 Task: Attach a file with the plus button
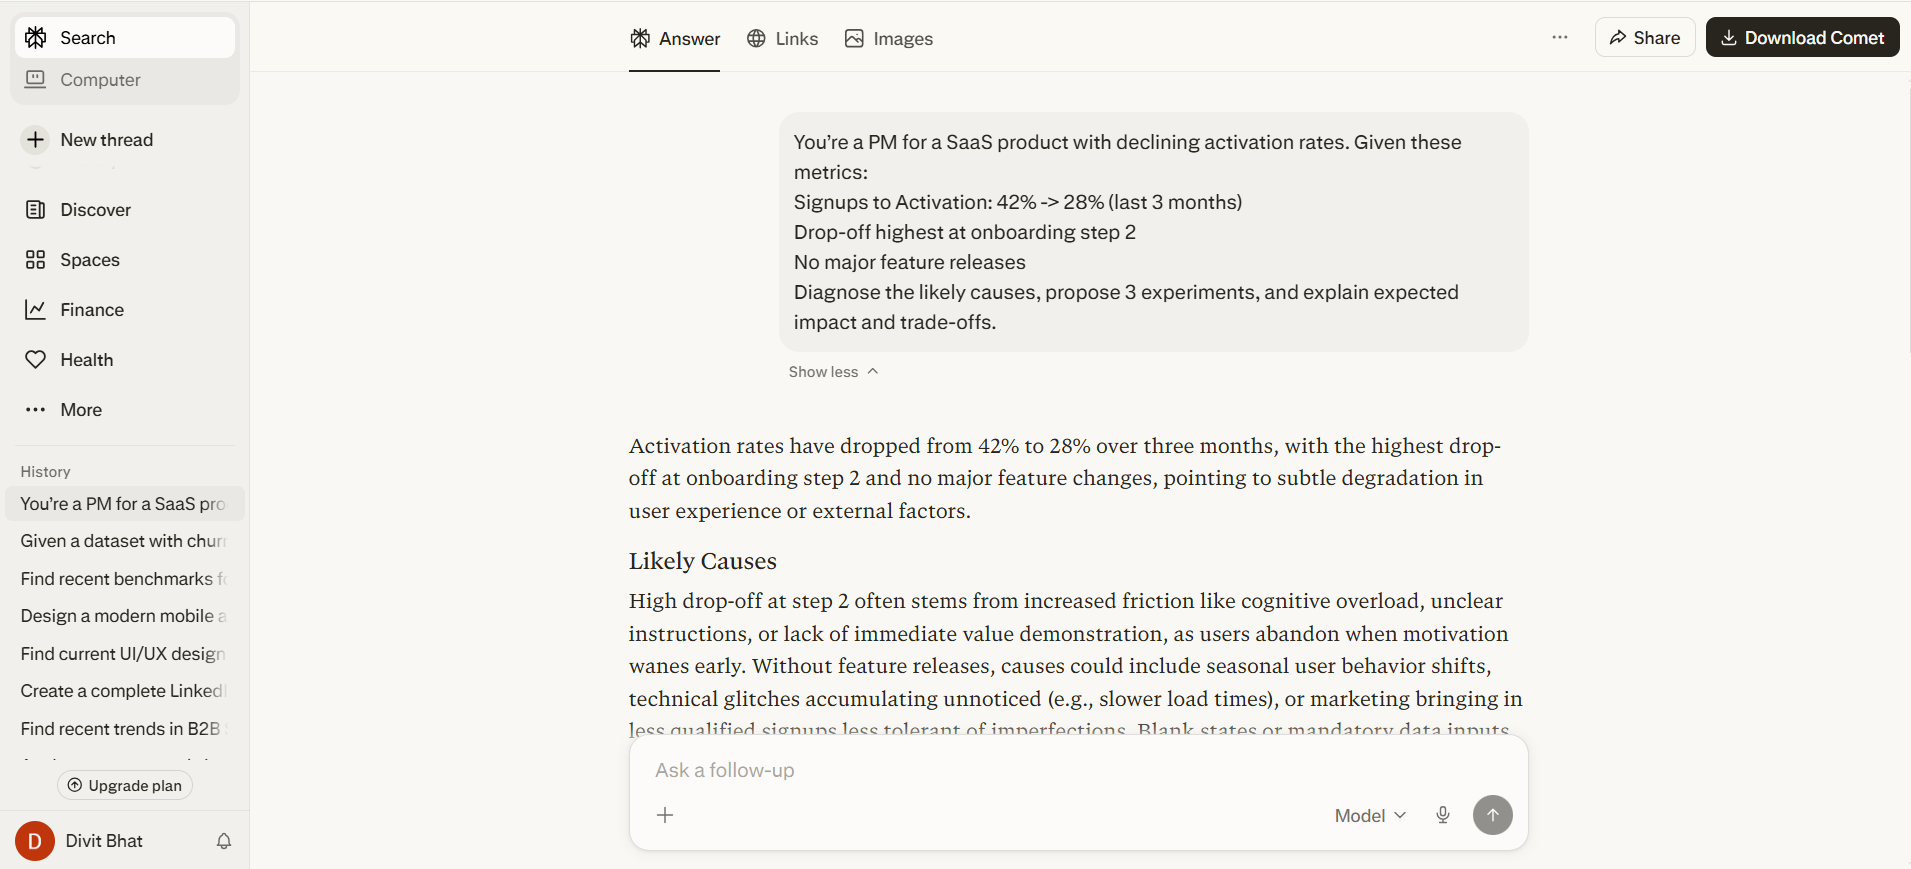pyautogui.click(x=665, y=815)
